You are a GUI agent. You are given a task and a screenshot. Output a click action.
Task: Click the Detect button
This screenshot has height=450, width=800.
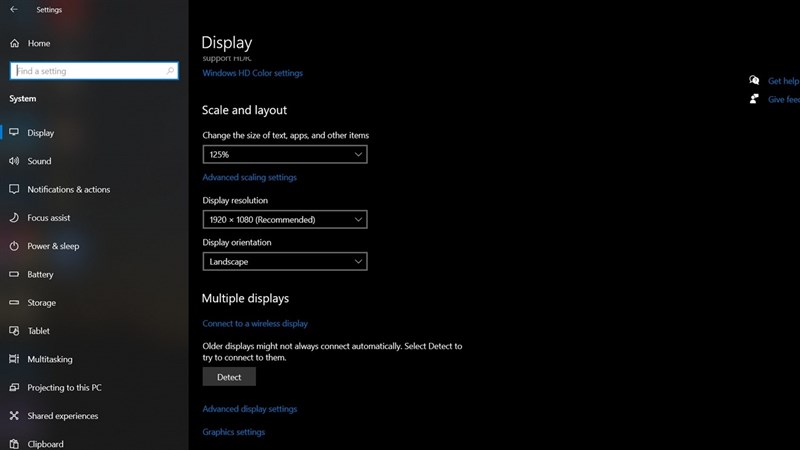tap(229, 377)
